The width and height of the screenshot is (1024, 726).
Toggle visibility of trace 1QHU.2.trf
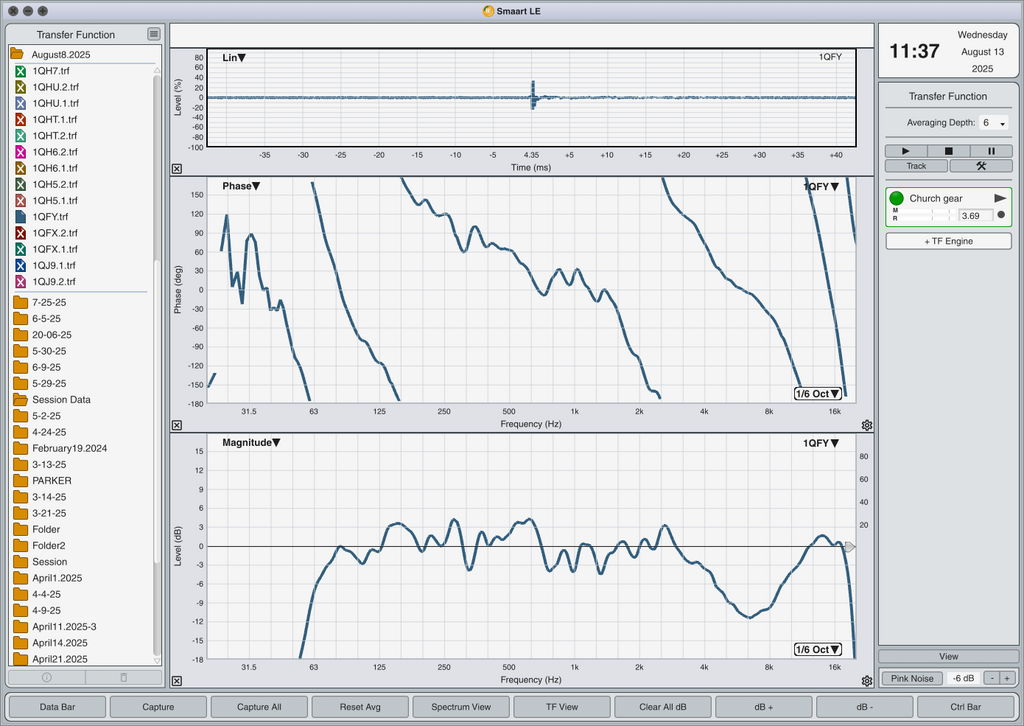click(20, 87)
